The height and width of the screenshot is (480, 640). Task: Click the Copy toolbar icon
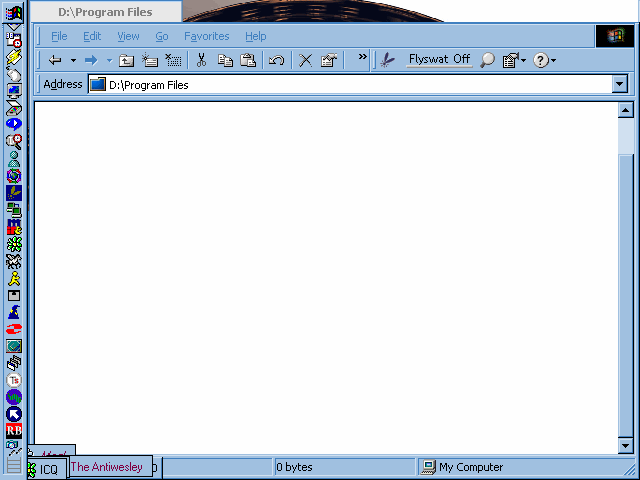225,60
